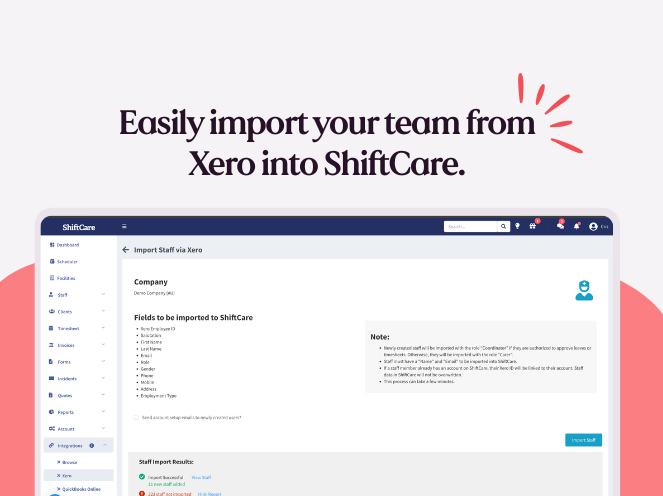The height and width of the screenshot is (496, 663).
Task: Open the gift icon with red badge
Action: 533,226
